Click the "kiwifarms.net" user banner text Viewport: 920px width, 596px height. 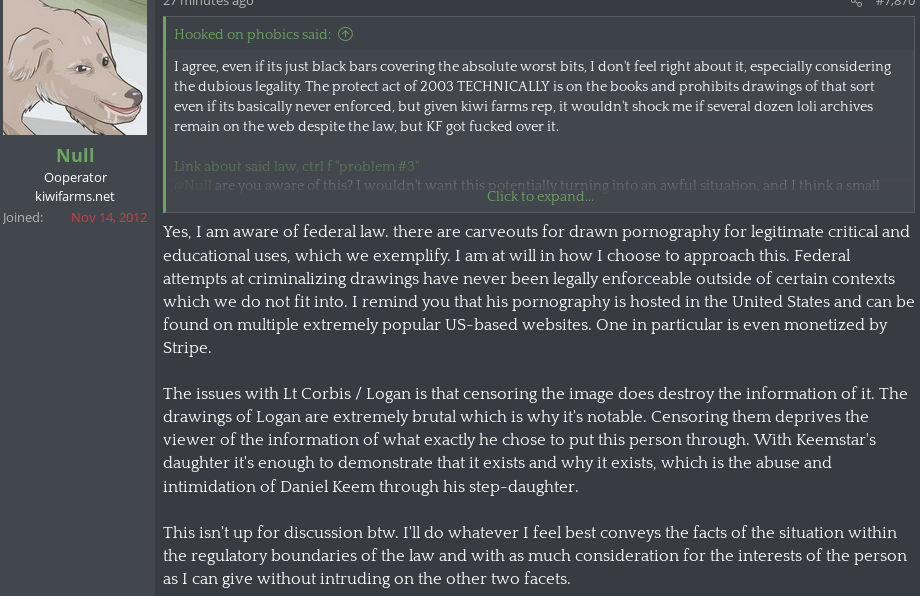click(75, 196)
